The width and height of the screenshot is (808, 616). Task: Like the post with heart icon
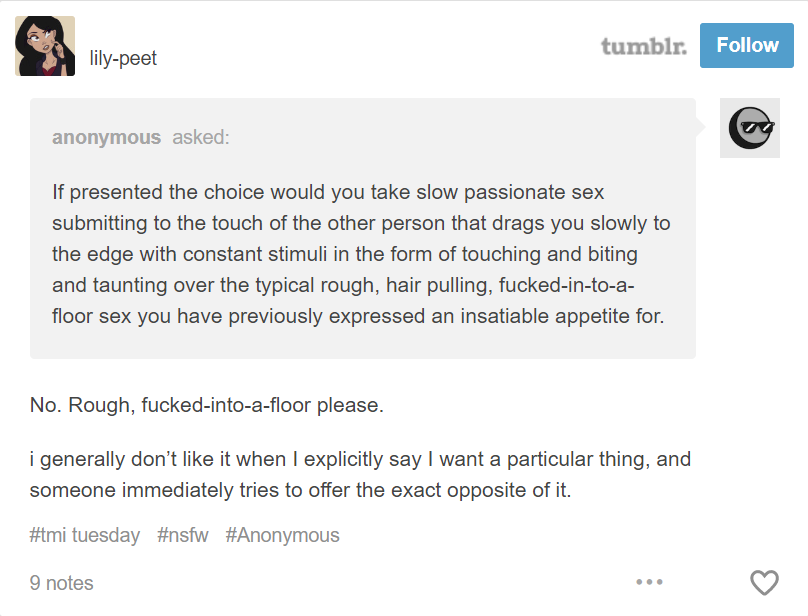764,582
